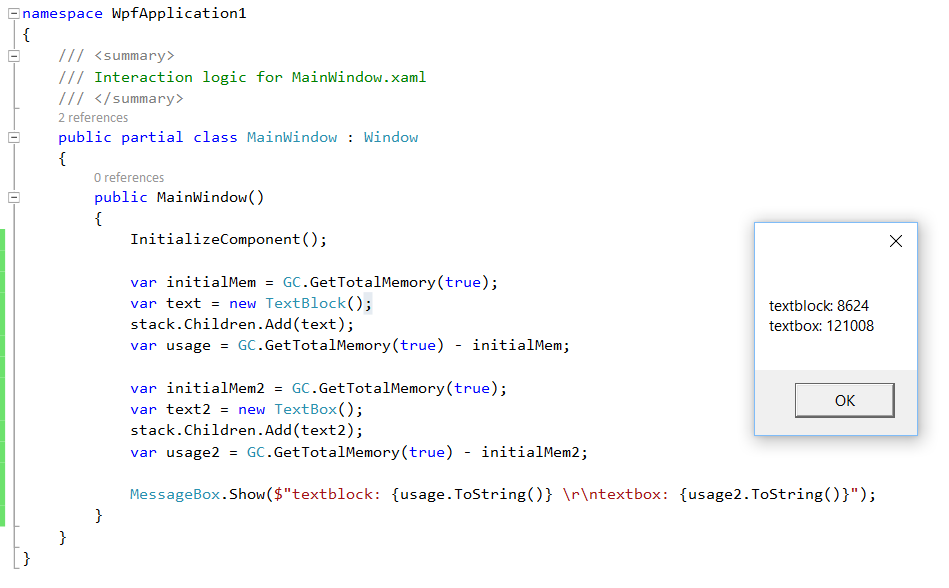Viewport: 949px width, 588px height.
Task: Collapse the MainWindow() constructor outline
Action: coord(14,197)
